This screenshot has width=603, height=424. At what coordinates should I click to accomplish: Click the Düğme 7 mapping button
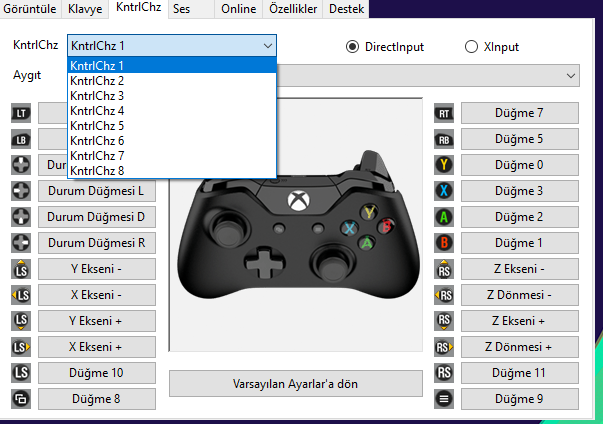pos(520,113)
